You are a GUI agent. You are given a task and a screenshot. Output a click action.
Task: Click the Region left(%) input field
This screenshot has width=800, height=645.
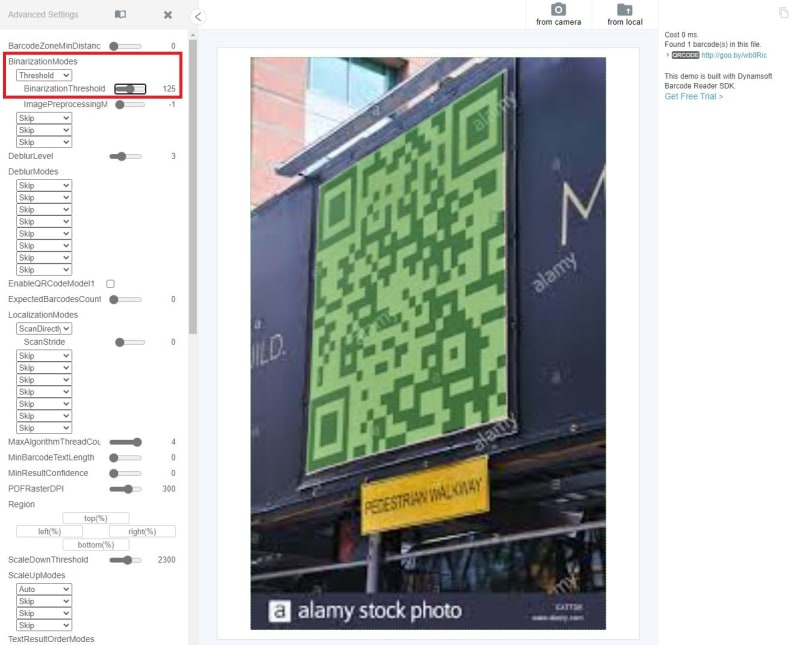[x=49, y=531]
